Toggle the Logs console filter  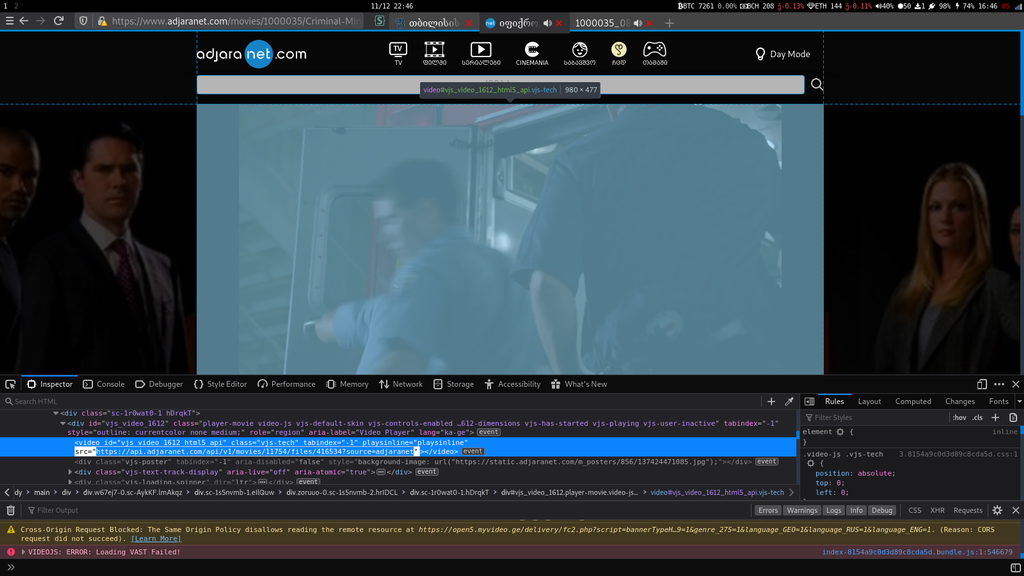point(833,510)
